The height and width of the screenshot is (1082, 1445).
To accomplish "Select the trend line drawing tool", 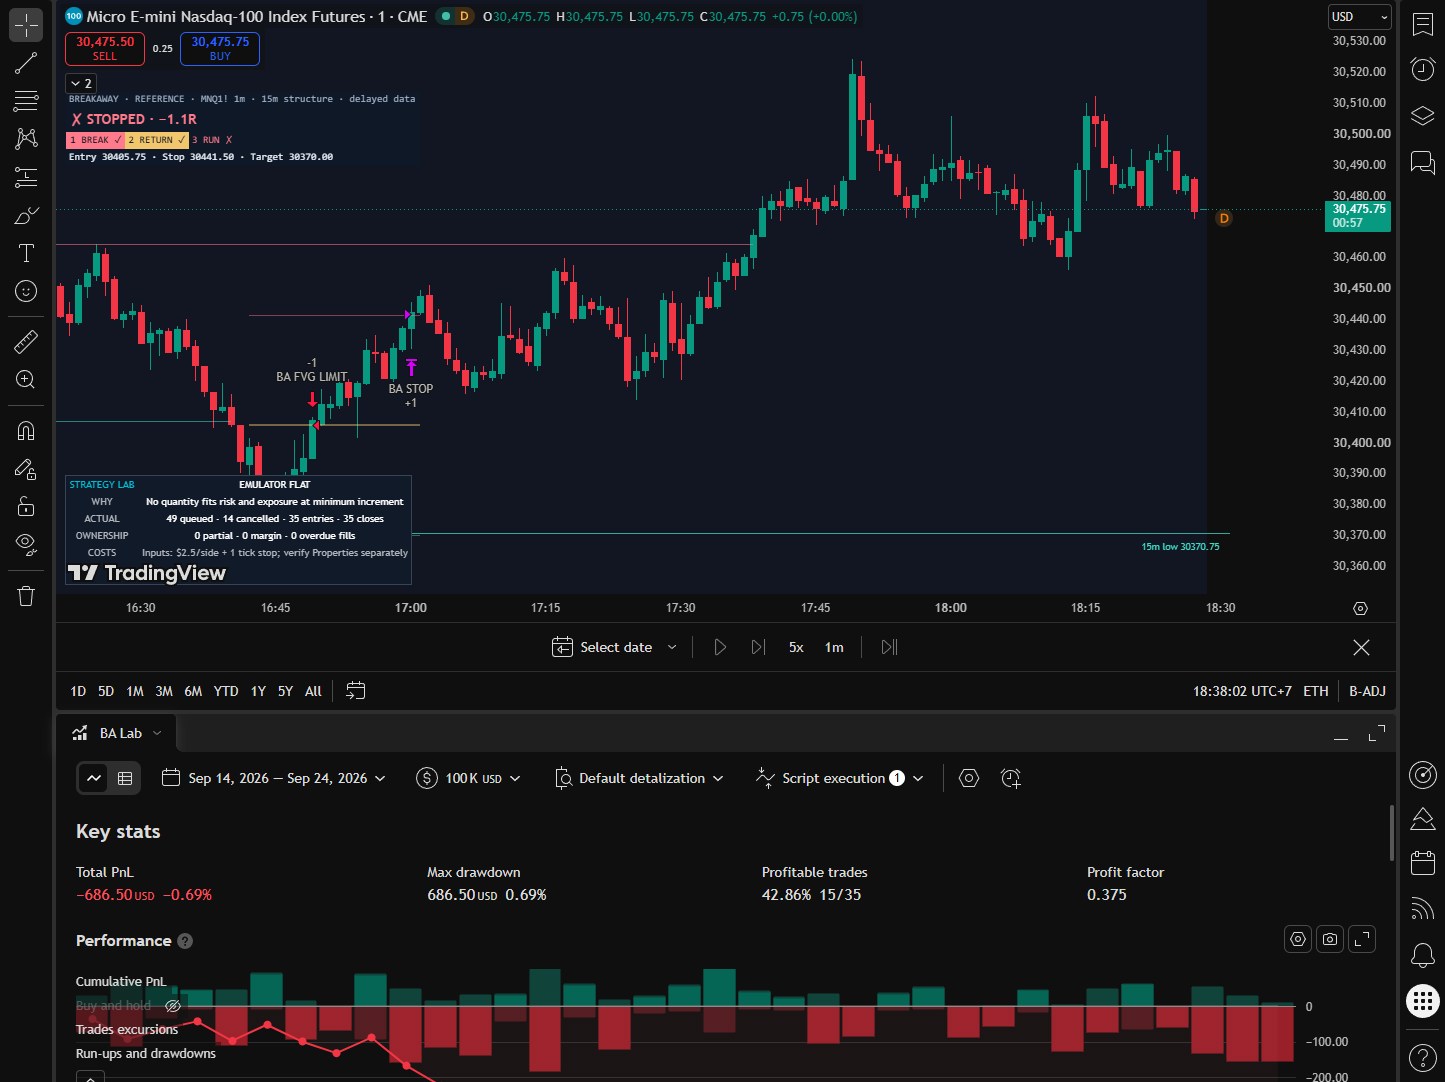I will pos(26,63).
